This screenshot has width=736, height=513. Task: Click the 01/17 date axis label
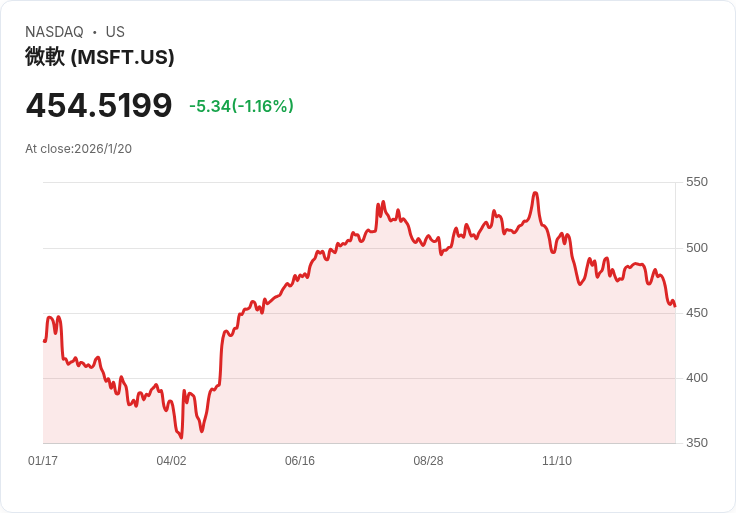(x=43, y=460)
